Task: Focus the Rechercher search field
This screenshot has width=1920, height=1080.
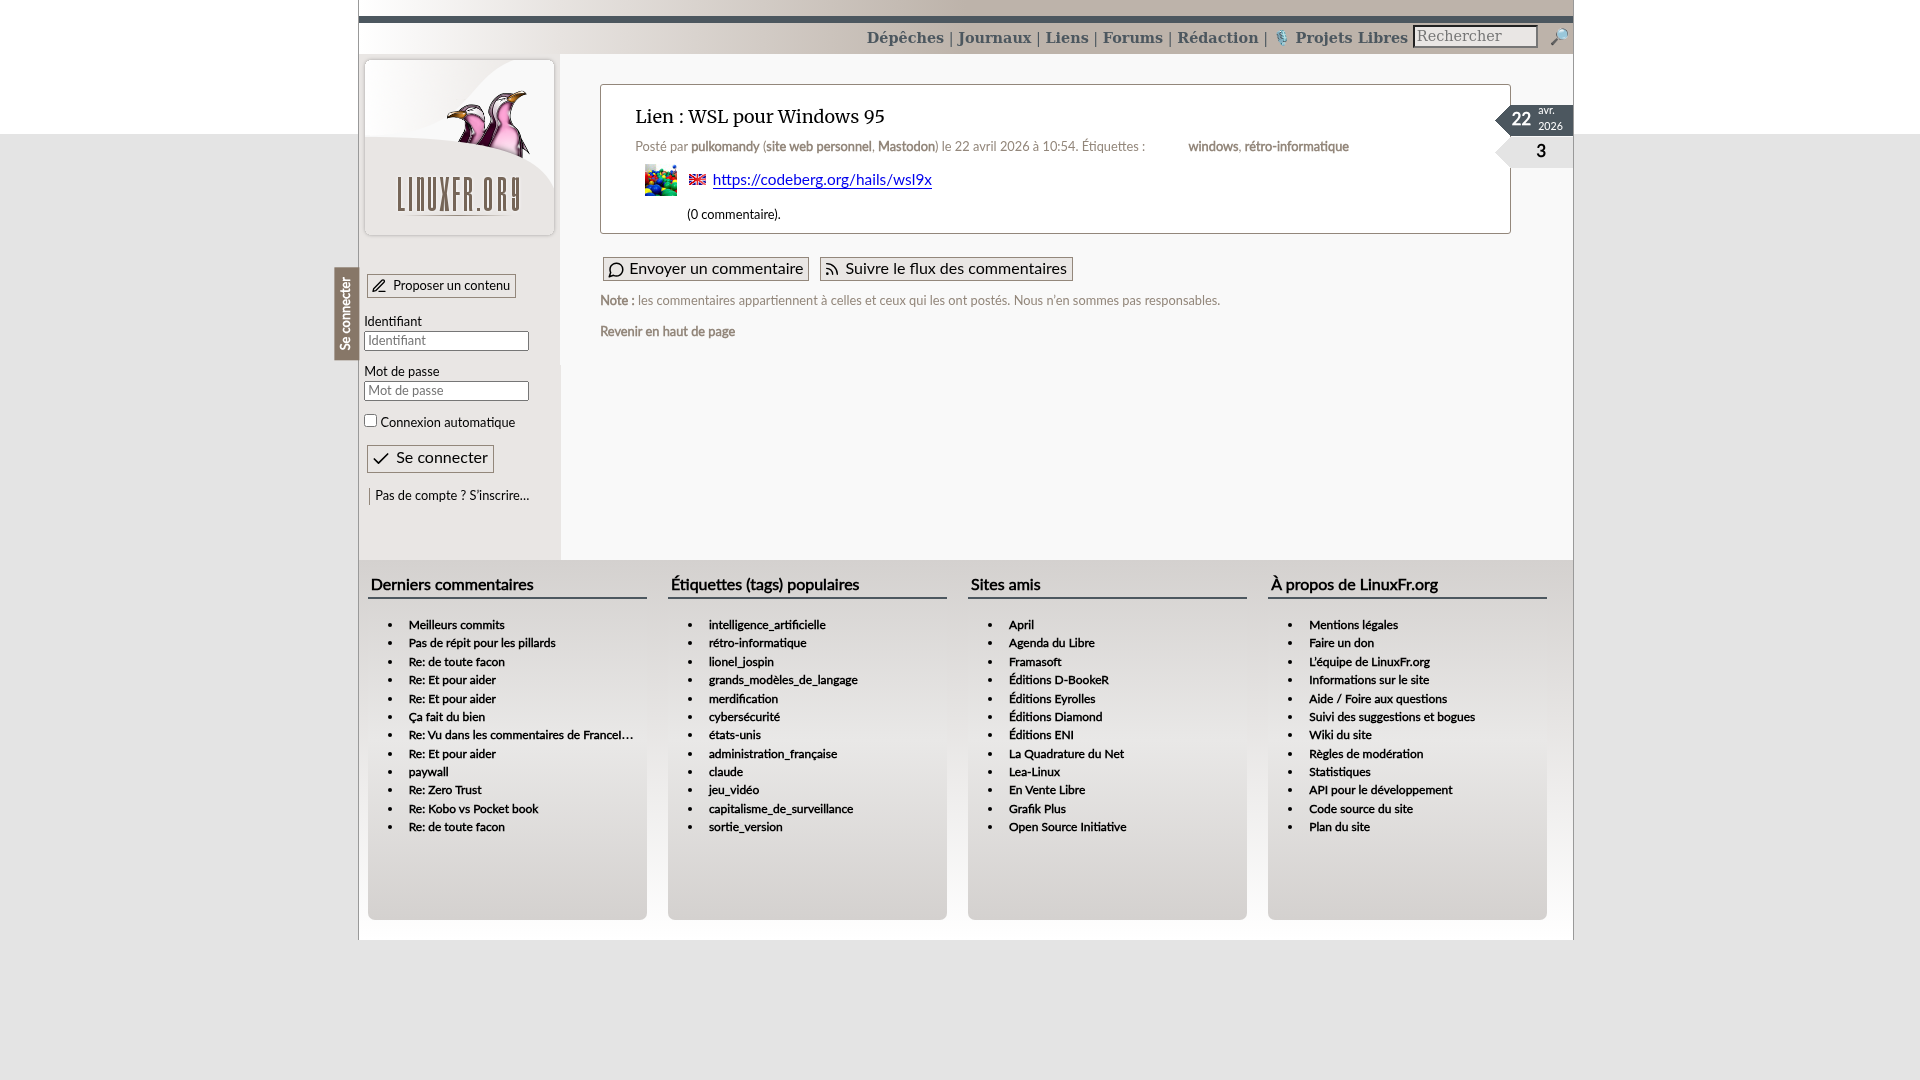Action: point(1474,37)
